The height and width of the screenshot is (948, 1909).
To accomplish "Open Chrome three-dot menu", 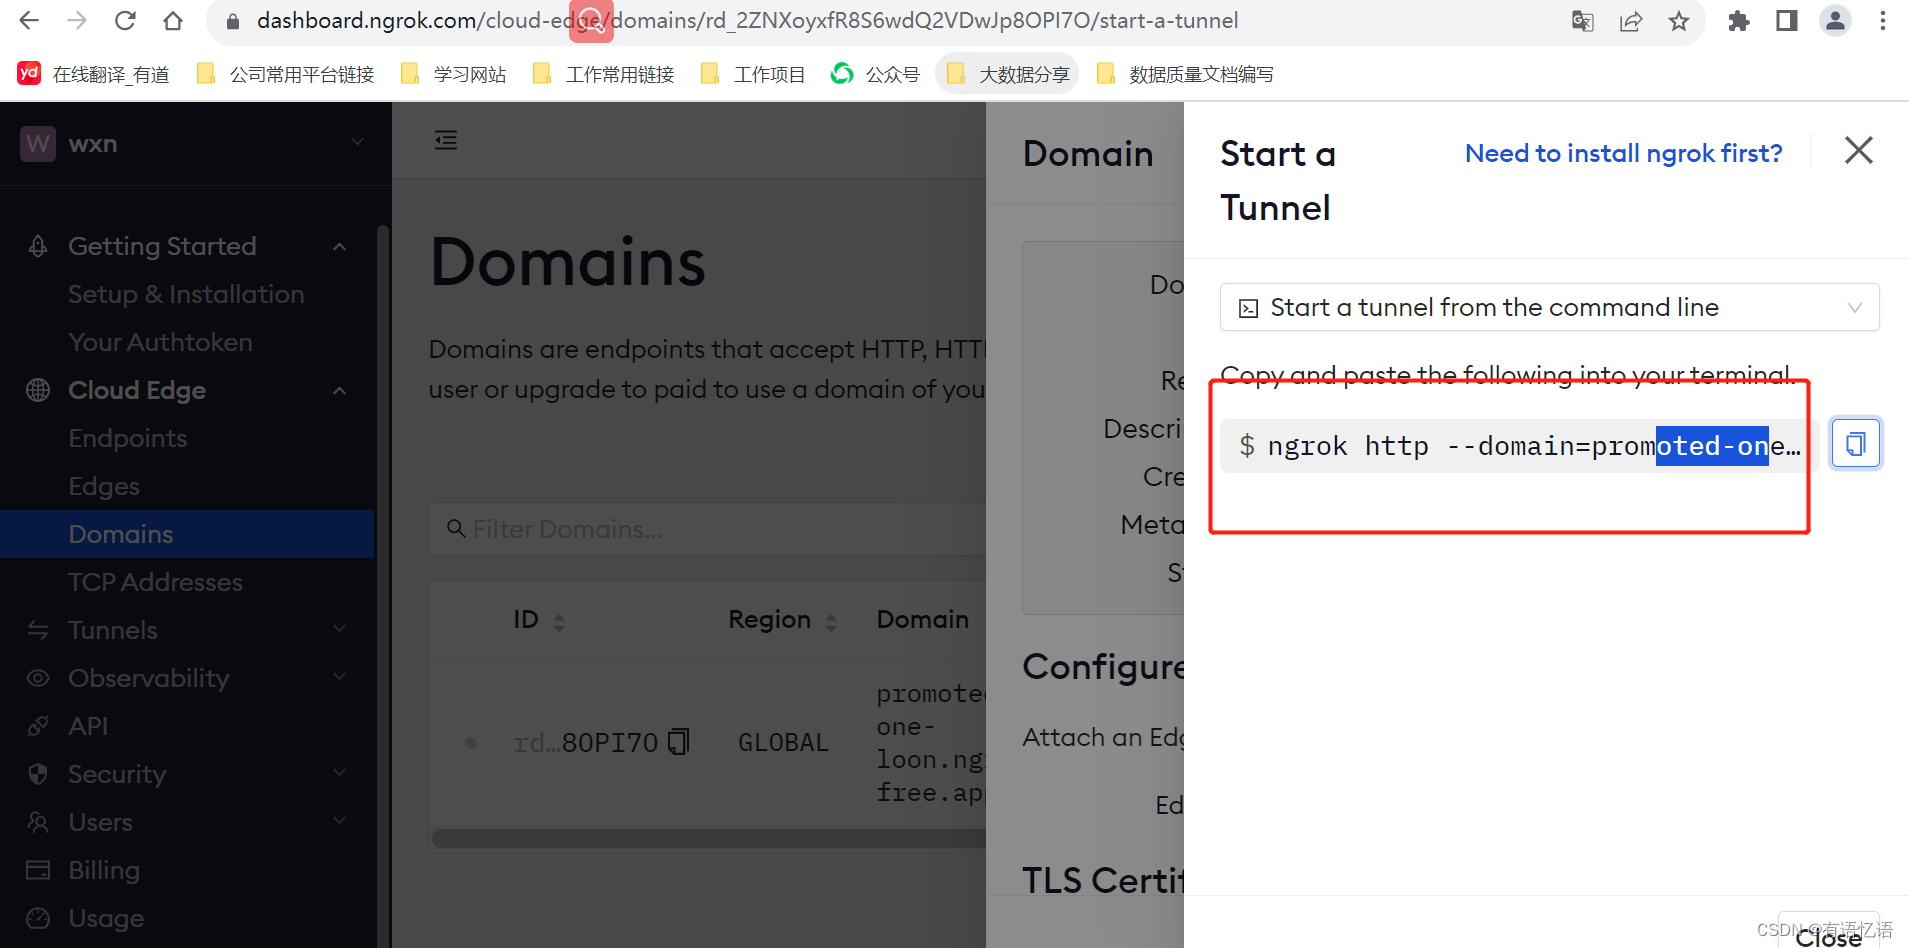I will [1883, 21].
